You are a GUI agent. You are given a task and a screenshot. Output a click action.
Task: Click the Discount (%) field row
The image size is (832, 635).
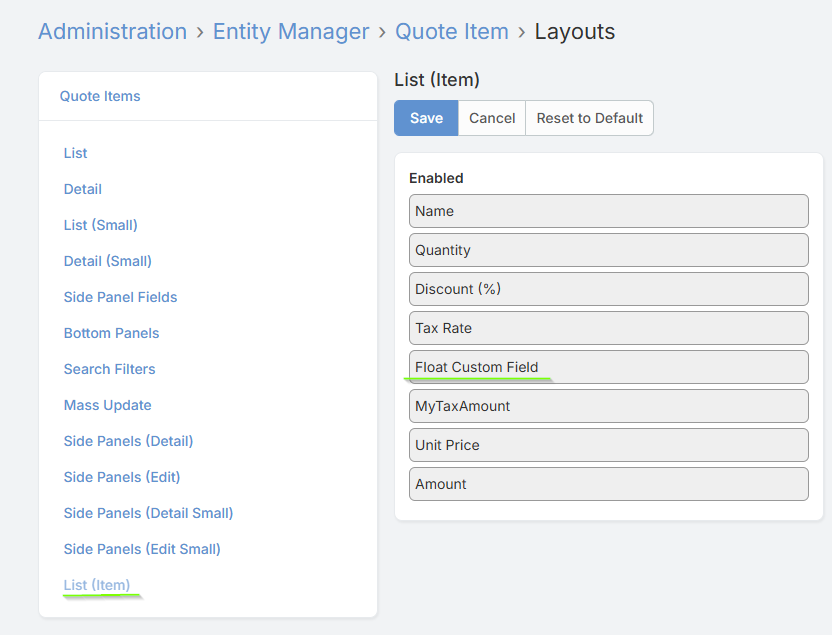pyautogui.click(x=608, y=289)
